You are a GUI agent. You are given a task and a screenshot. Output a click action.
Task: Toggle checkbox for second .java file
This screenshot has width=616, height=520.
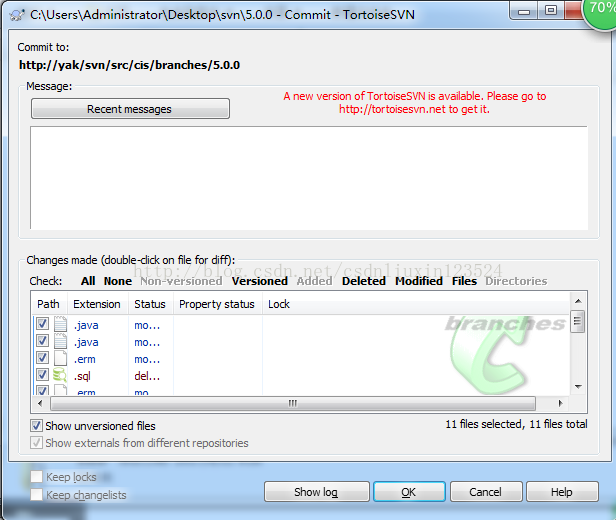tap(42, 341)
